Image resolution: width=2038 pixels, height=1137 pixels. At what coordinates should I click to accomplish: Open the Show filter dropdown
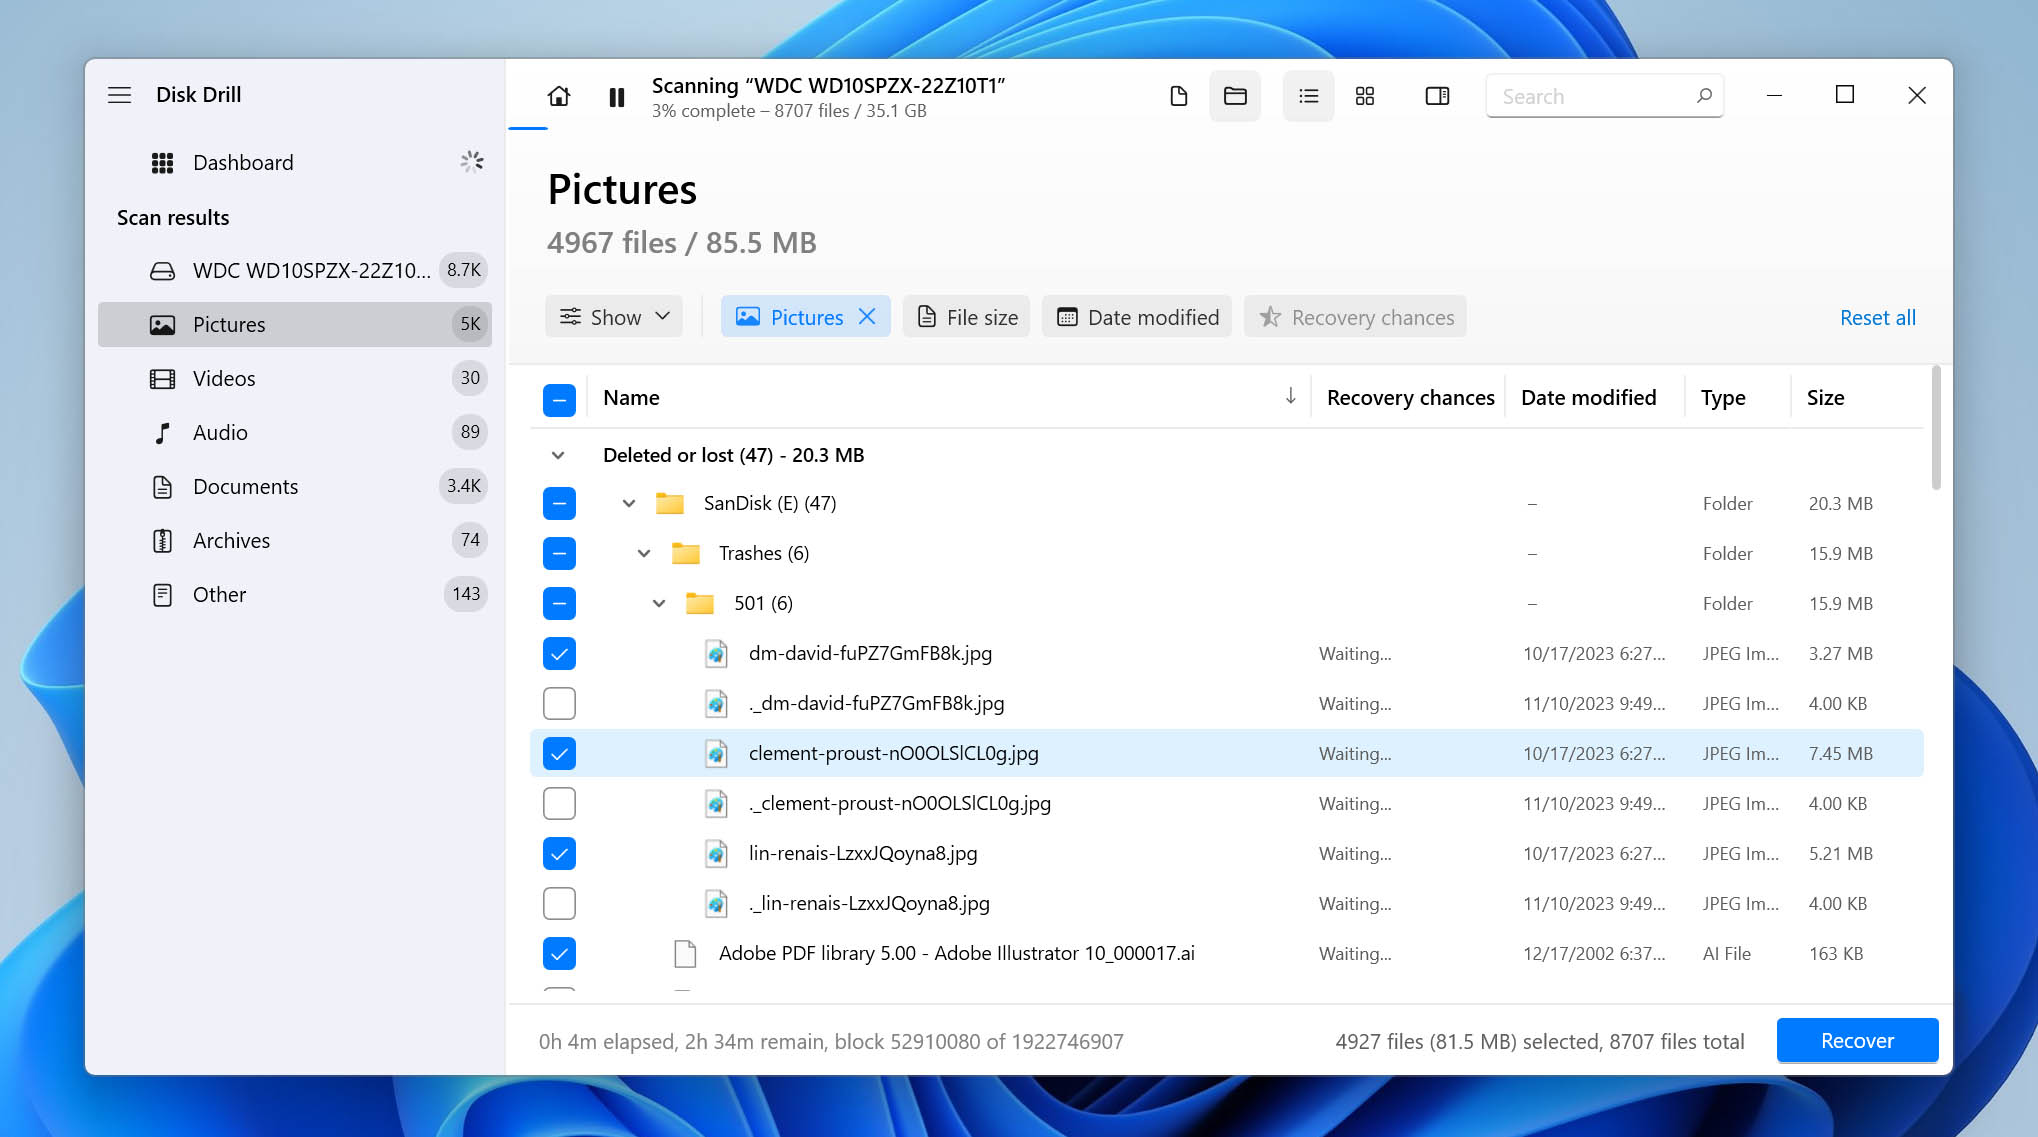[614, 317]
